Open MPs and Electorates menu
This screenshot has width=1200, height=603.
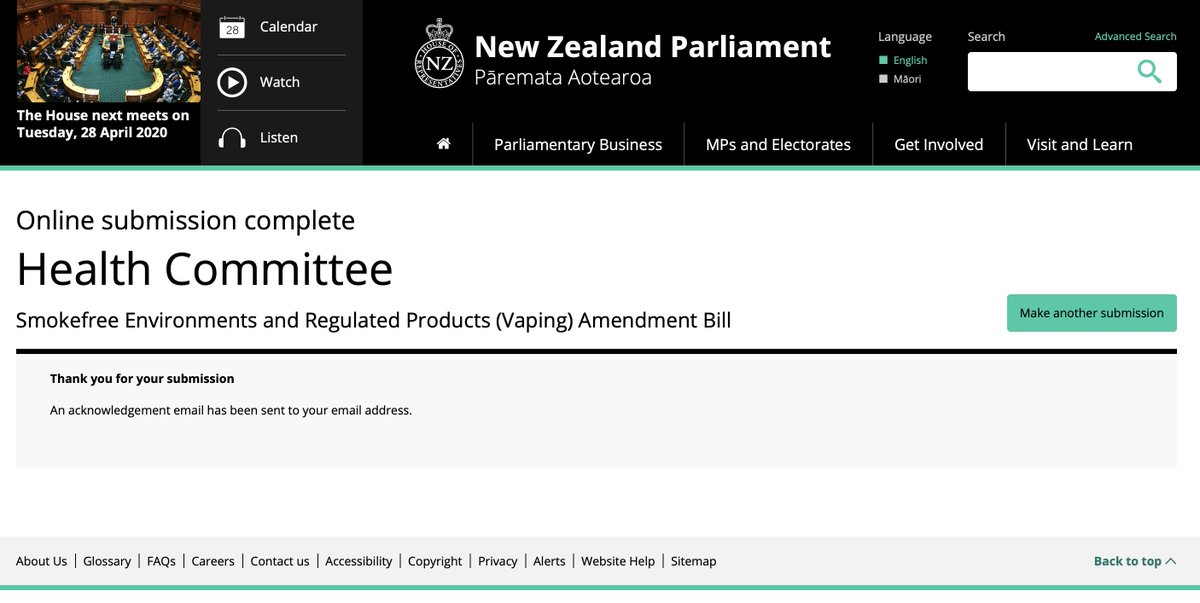[778, 144]
